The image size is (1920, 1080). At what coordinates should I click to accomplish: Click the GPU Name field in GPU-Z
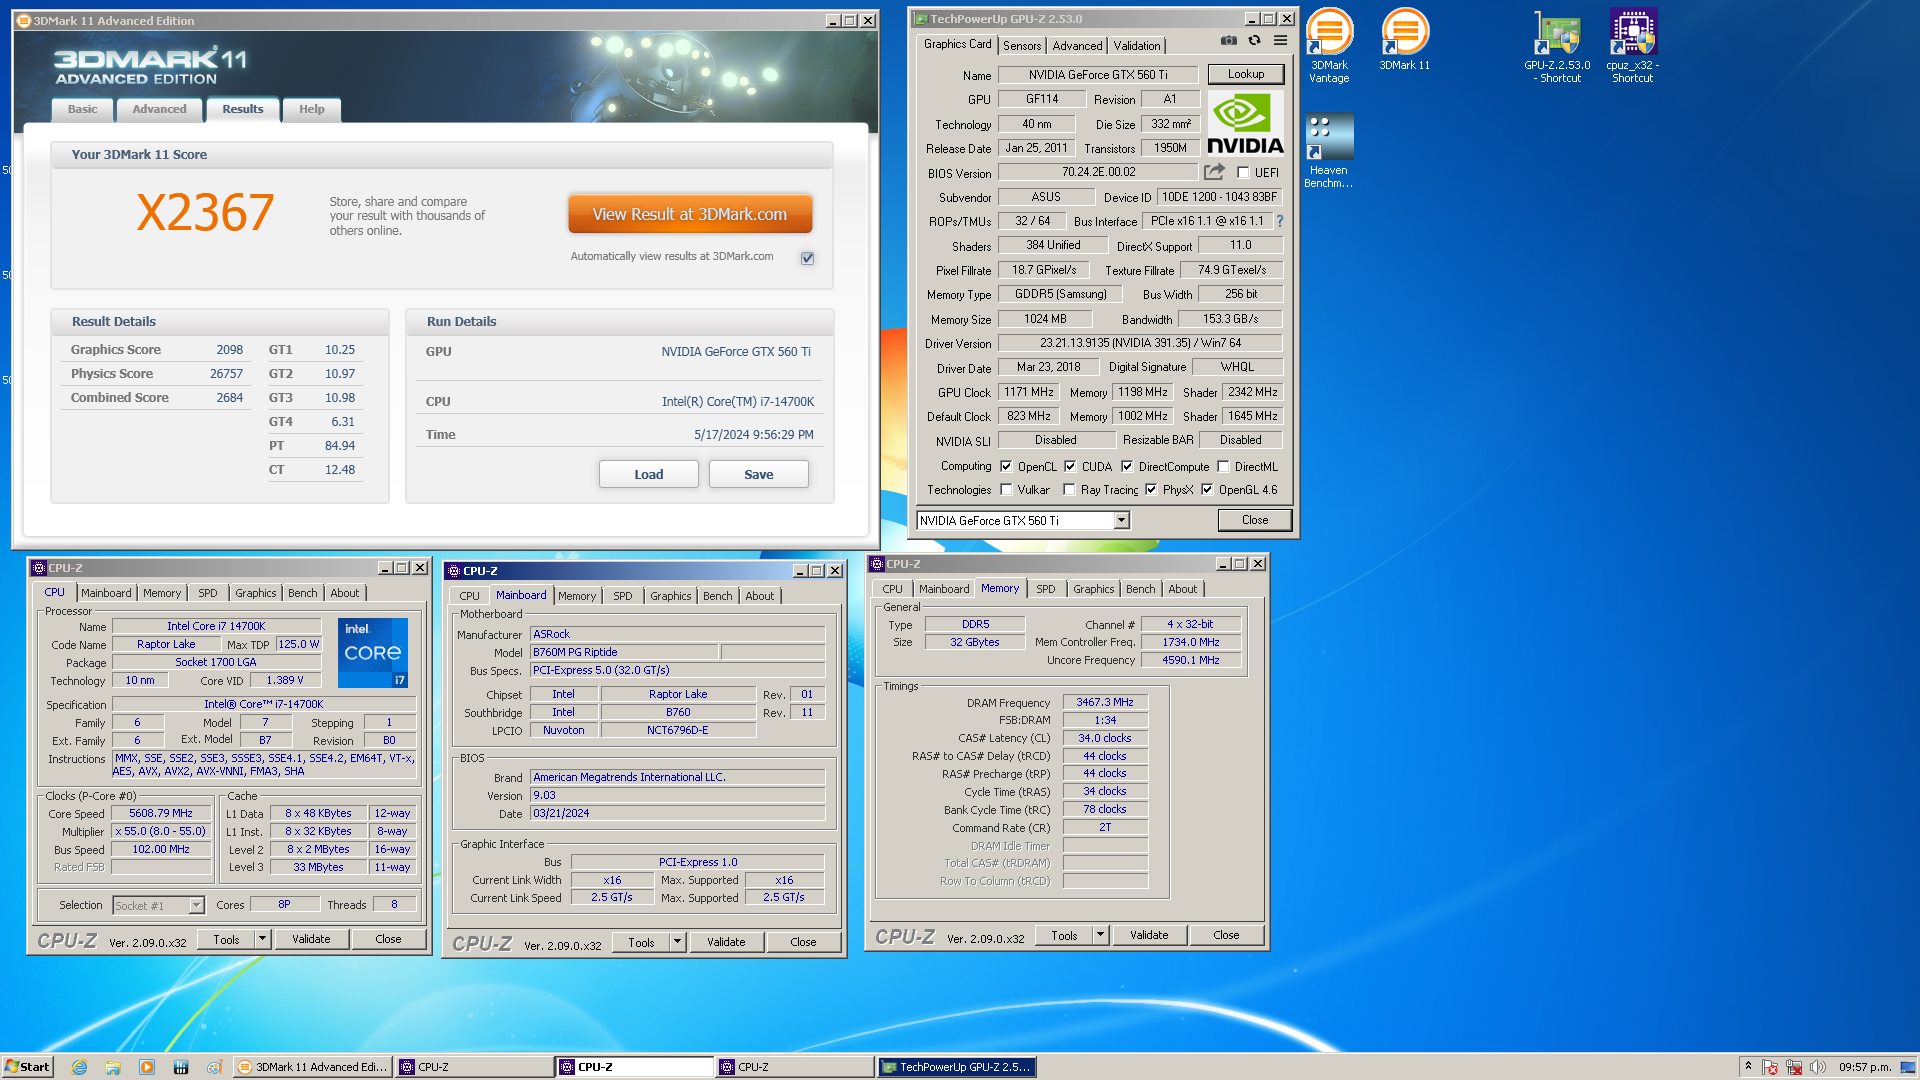(1097, 74)
